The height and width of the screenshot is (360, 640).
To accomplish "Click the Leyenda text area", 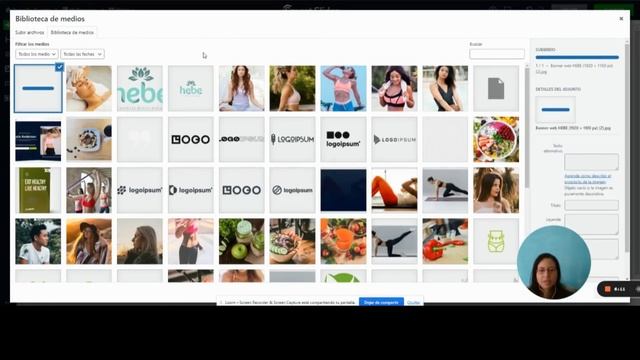I will [591, 224].
